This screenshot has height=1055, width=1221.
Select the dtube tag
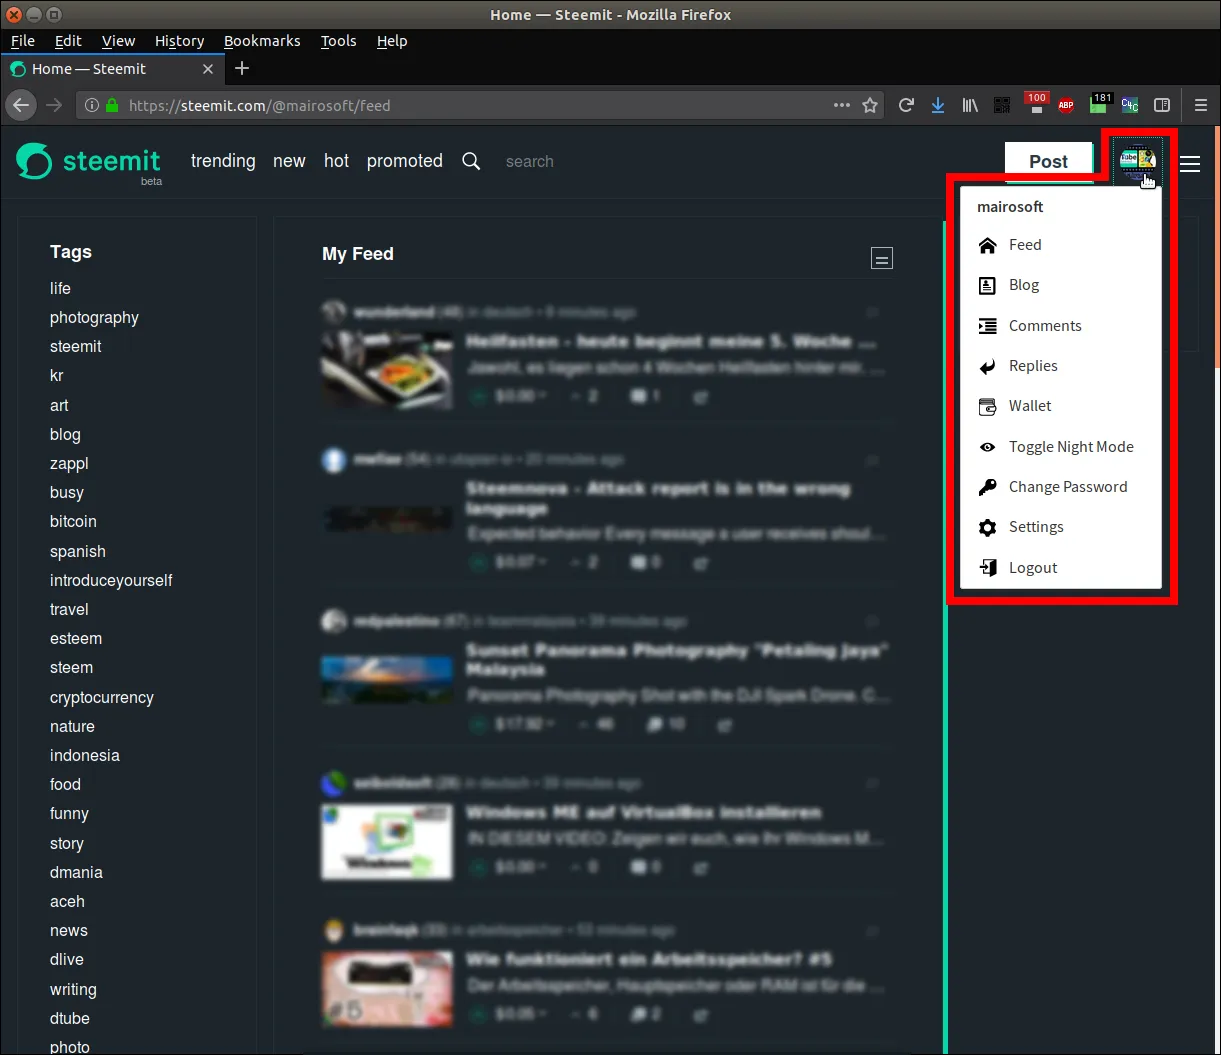(x=70, y=1019)
